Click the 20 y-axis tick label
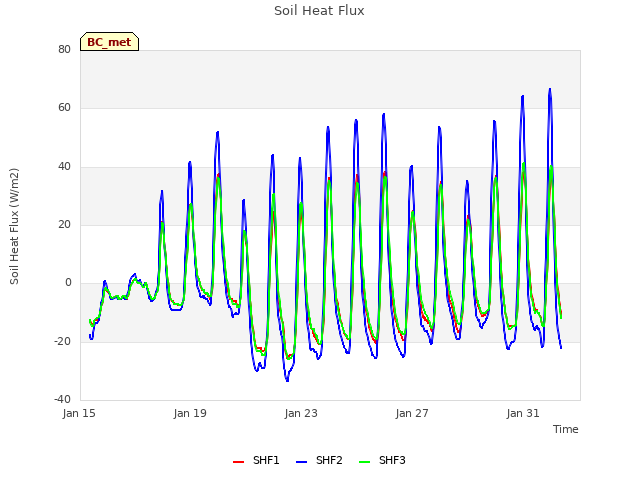Image resolution: width=640 pixels, height=480 pixels. (x=64, y=224)
